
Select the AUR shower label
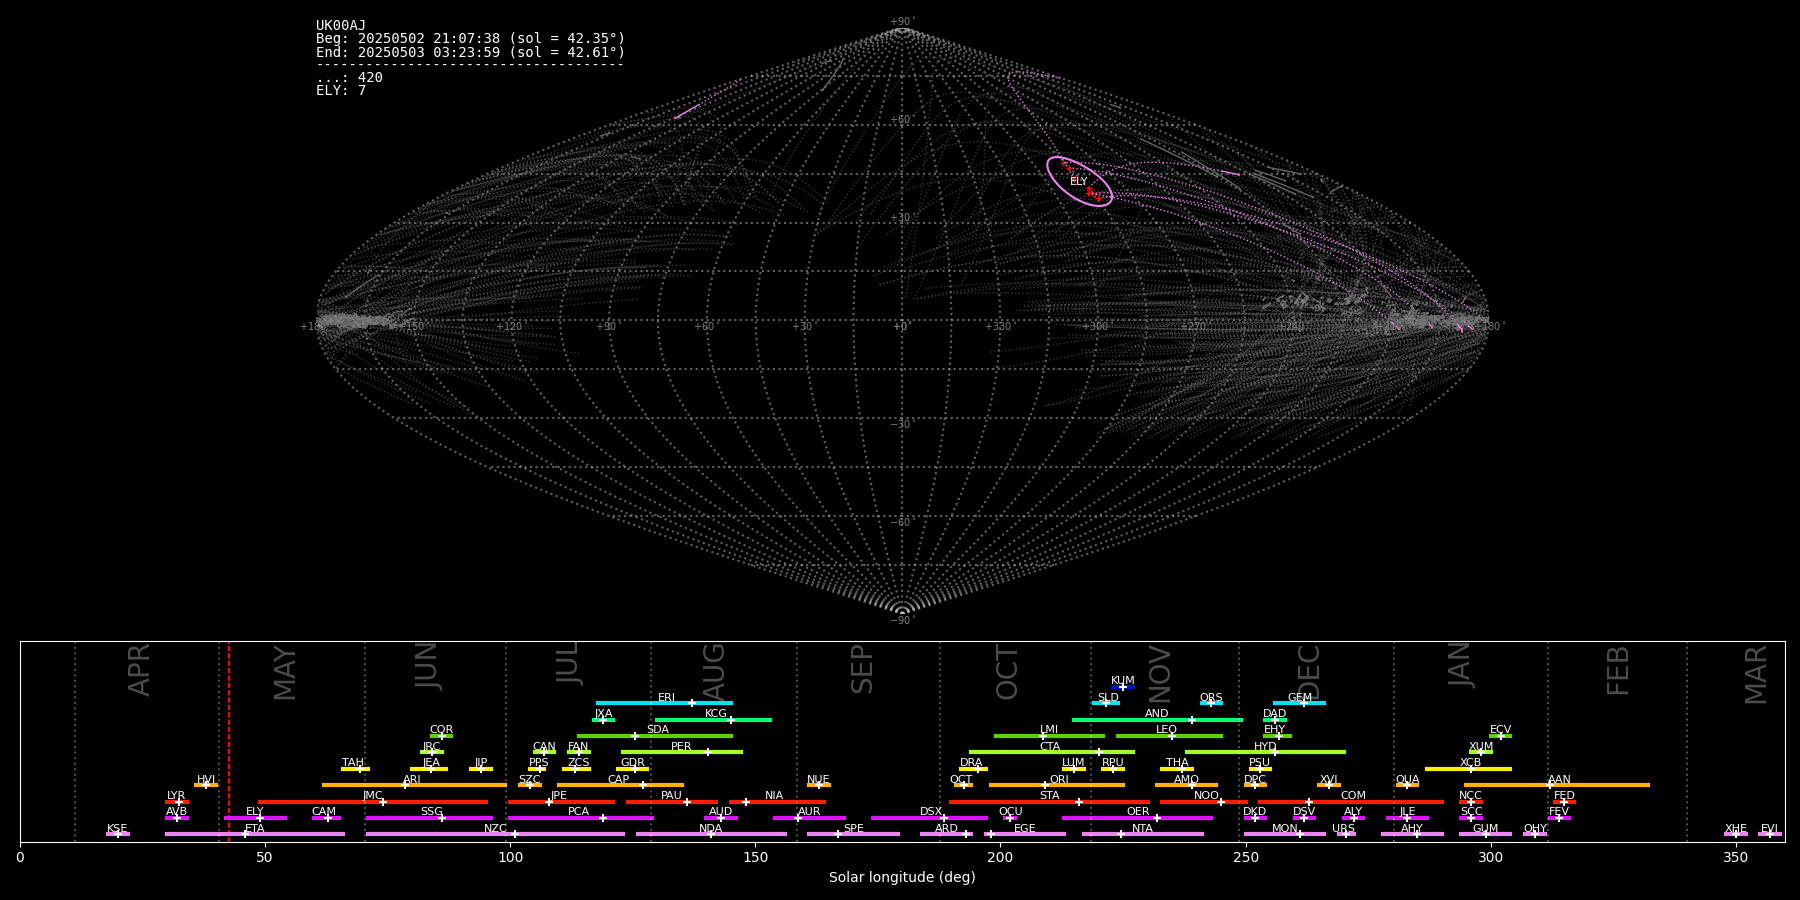point(809,811)
